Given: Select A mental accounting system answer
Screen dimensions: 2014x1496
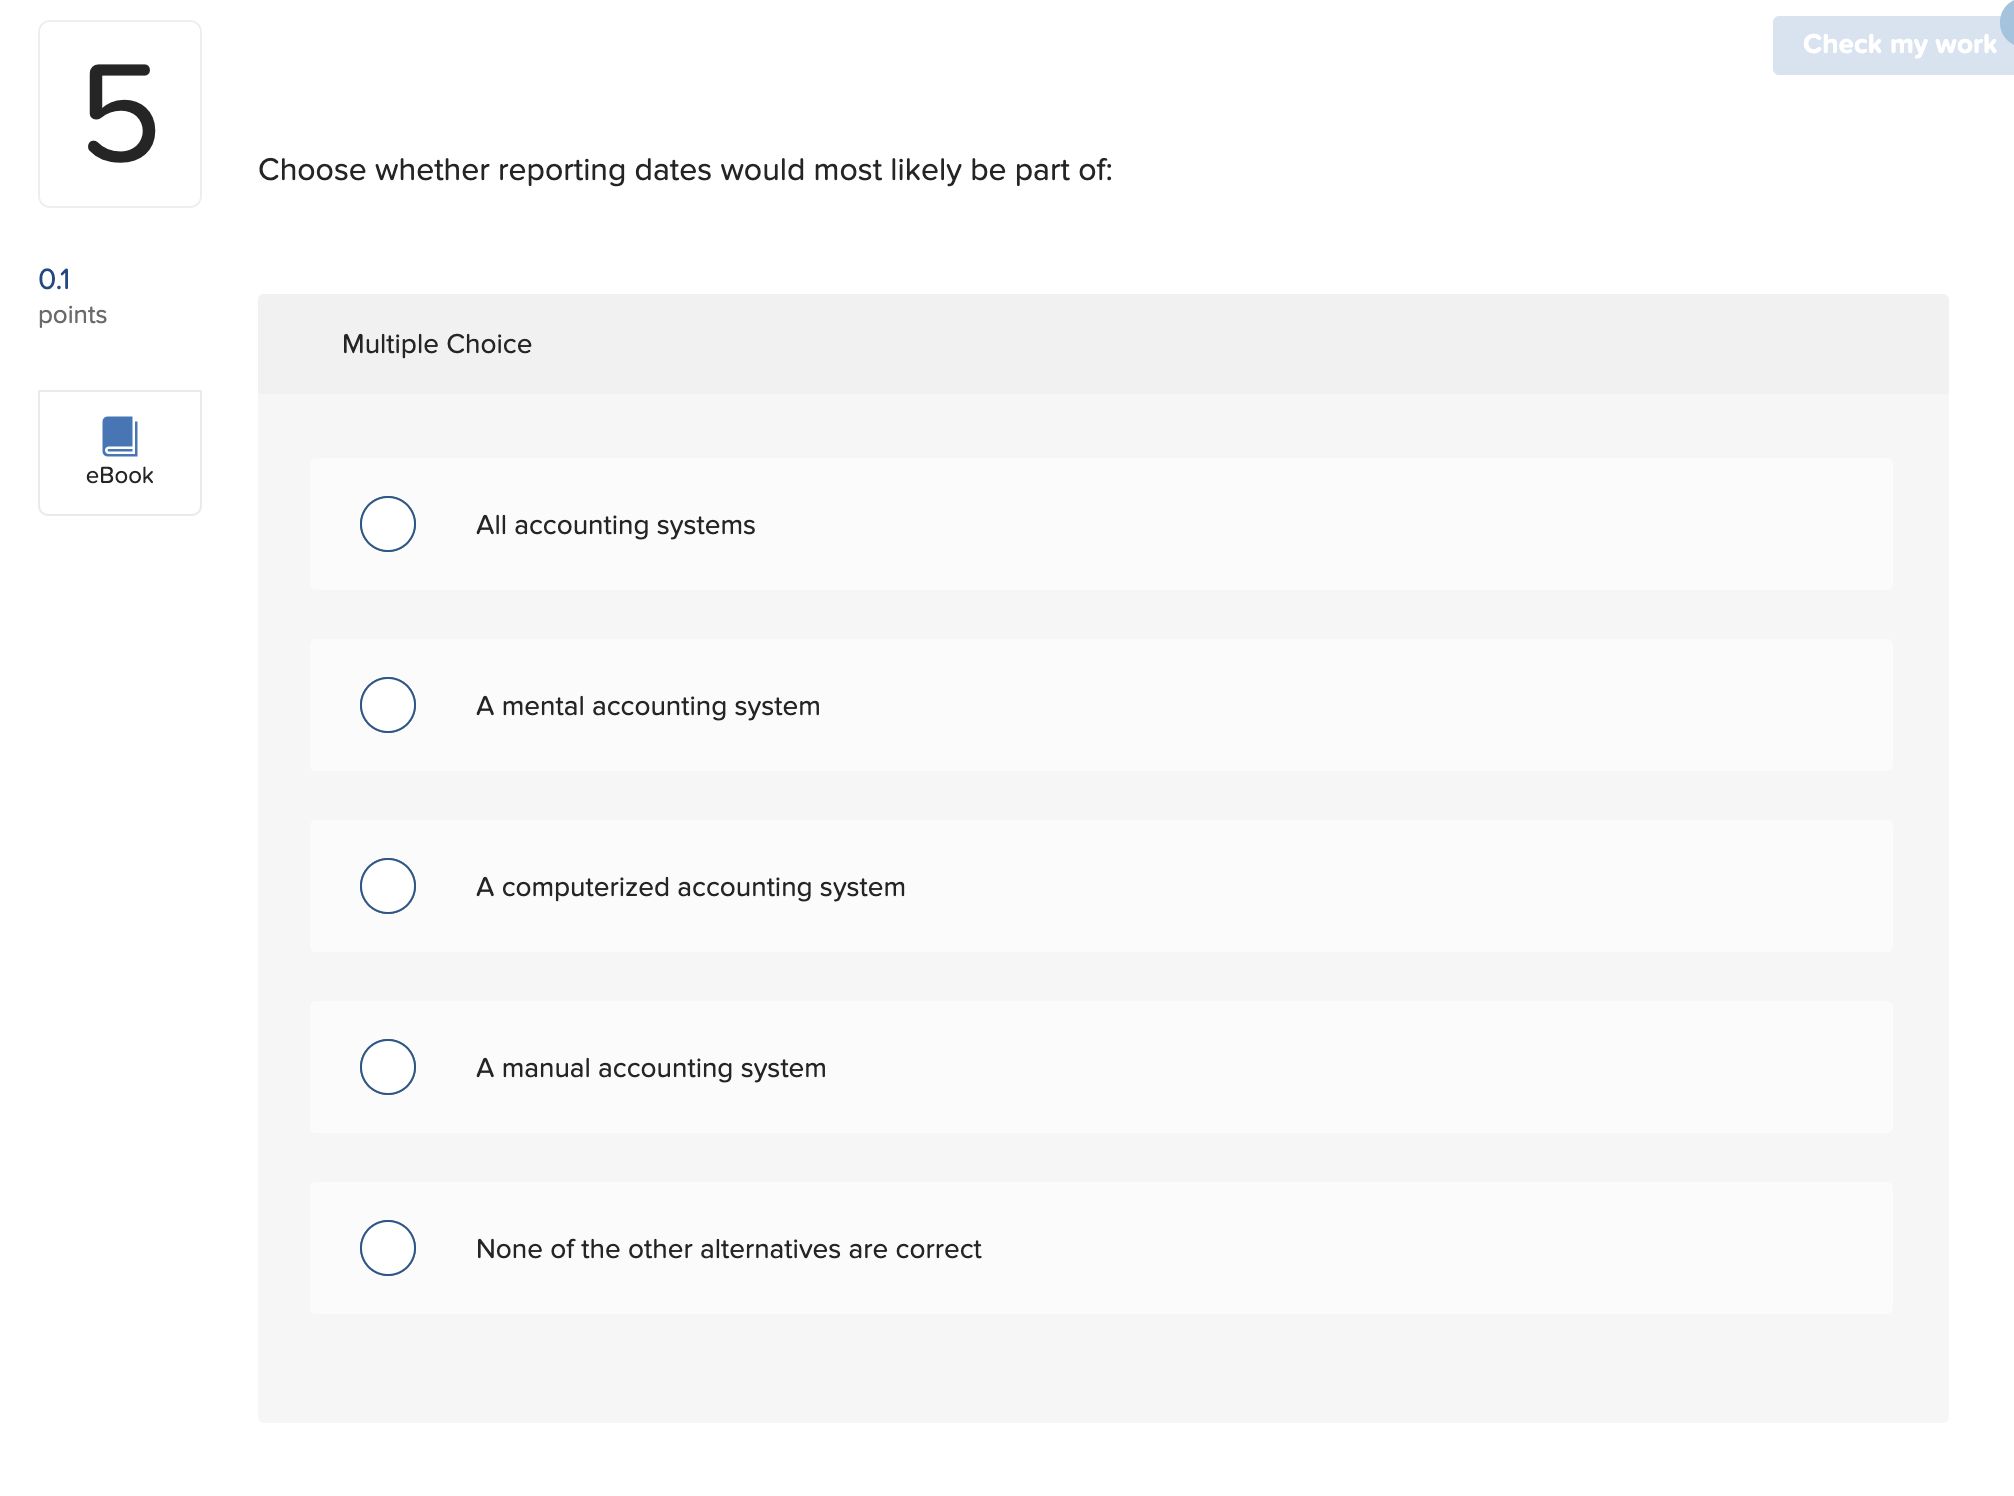Looking at the screenshot, I should click(x=387, y=705).
